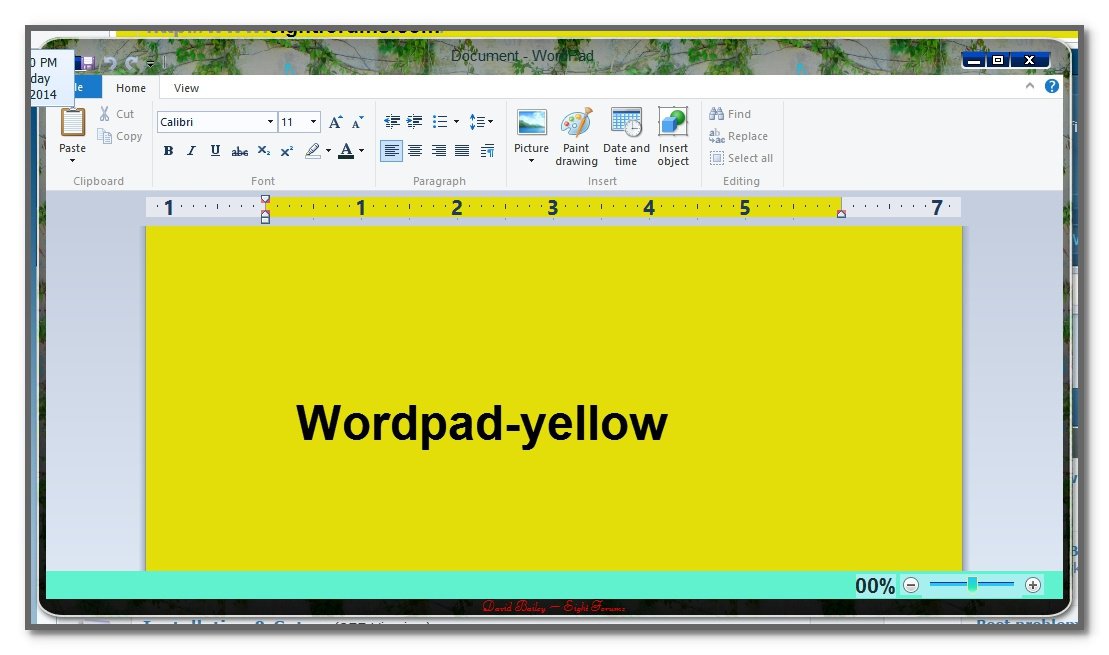Expand the font size dropdown
Image resolution: width=1109 pixels, height=655 pixels.
click(x=313, y=122)
